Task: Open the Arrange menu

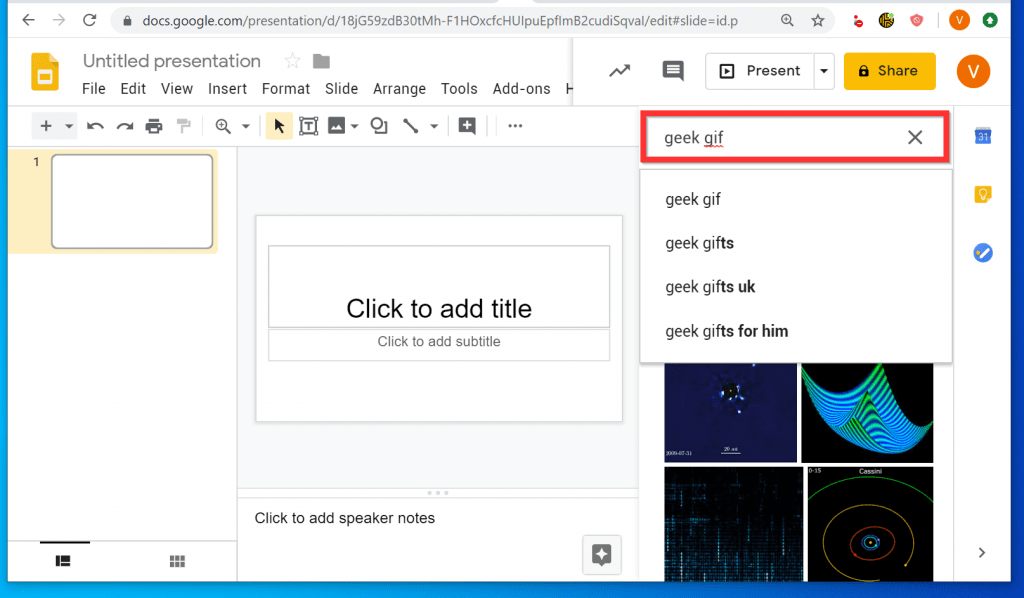Action: coord(399,89)
